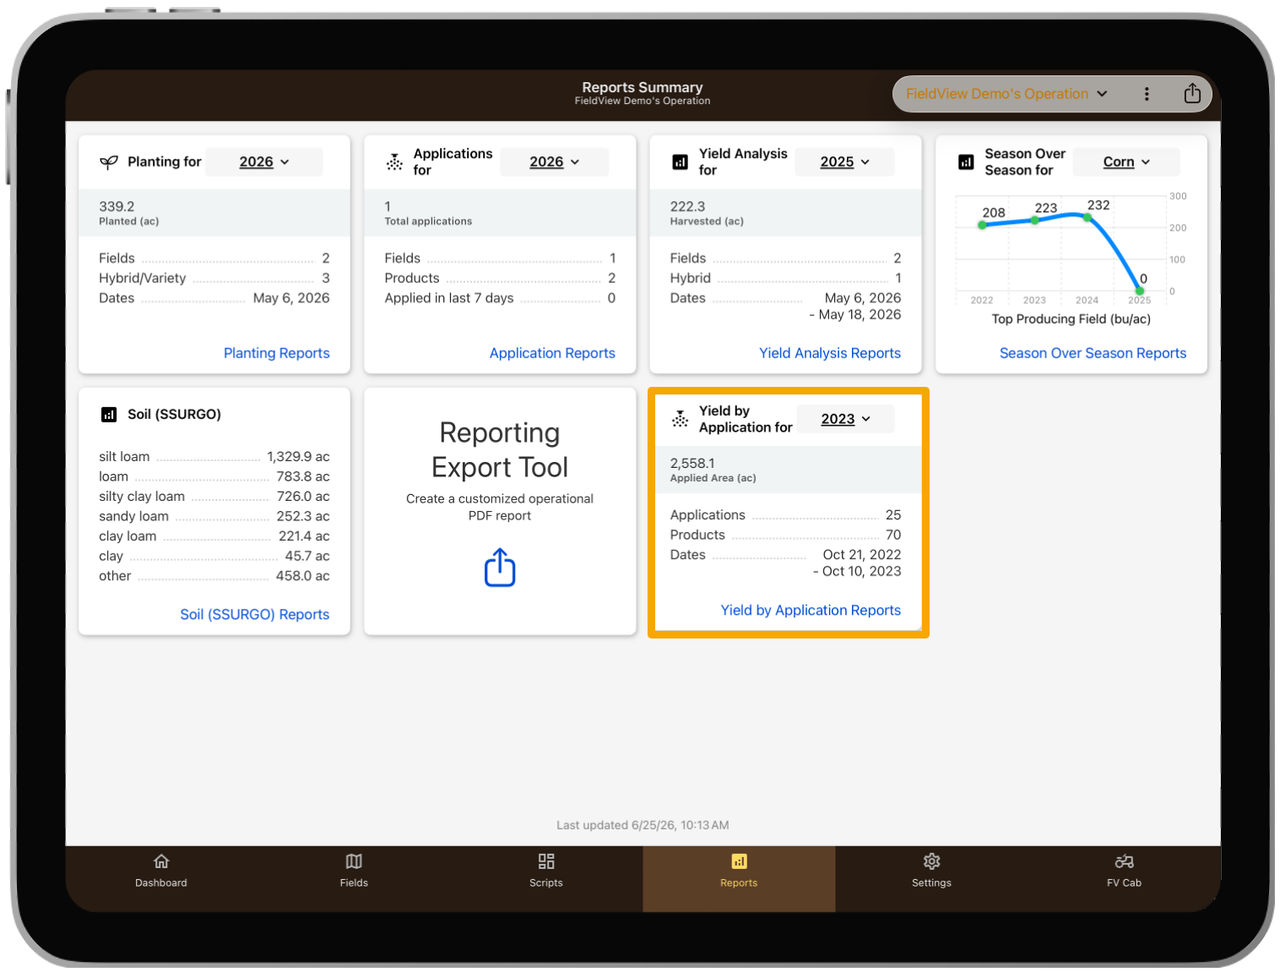Click the 339.2 Planted (ac) value
1280x973 pixels.
click(117, 207)
